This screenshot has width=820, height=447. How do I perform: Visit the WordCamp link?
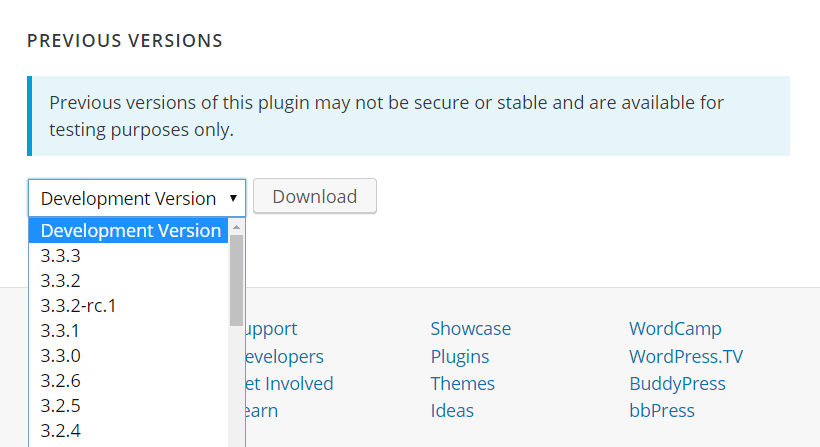(675, 328)
